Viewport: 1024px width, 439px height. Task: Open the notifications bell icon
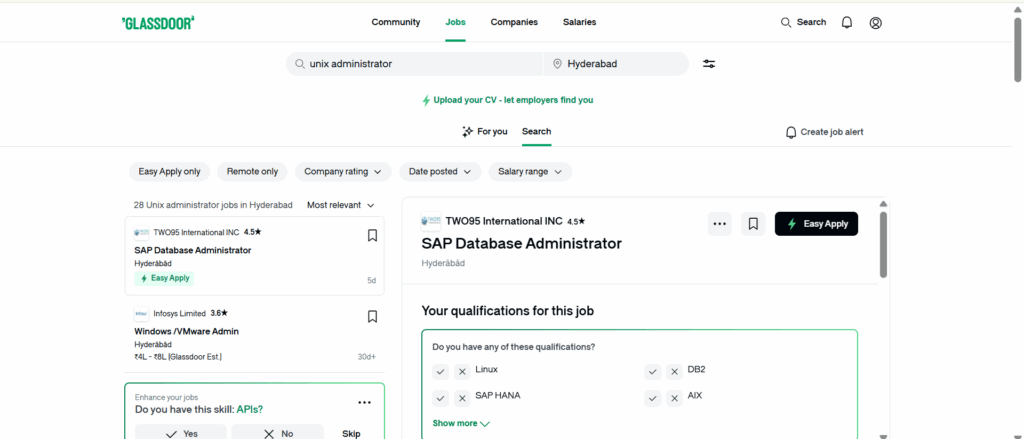[847, 22]
